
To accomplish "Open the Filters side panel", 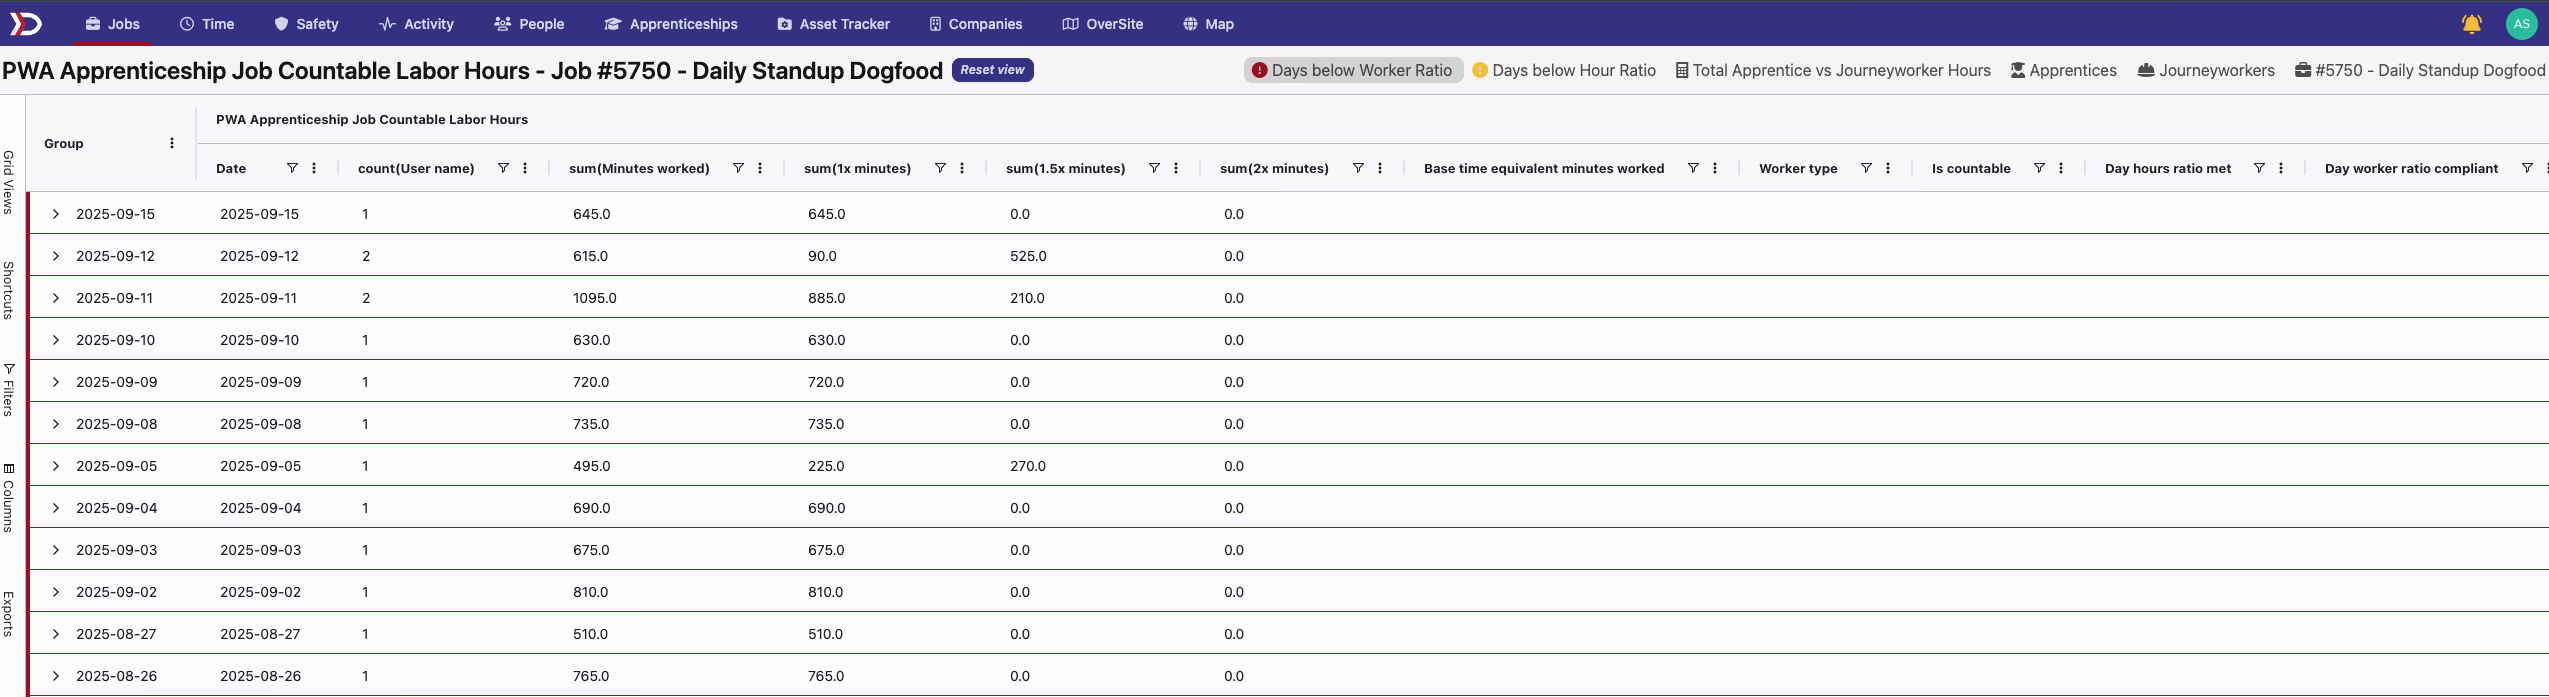I will [x=8, y=390].
